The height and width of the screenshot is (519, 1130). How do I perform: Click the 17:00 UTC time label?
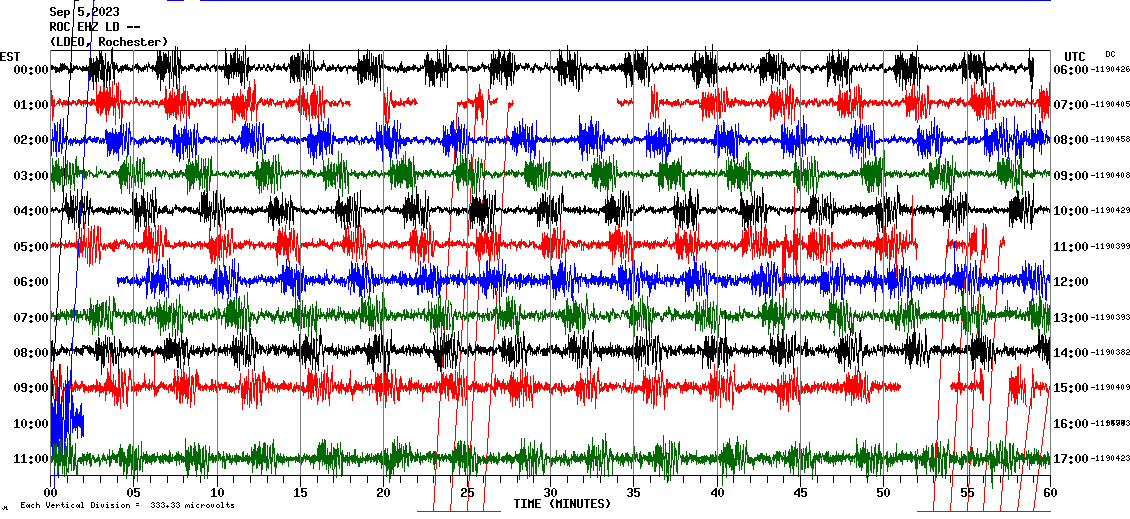click(x=1071, y=458)
